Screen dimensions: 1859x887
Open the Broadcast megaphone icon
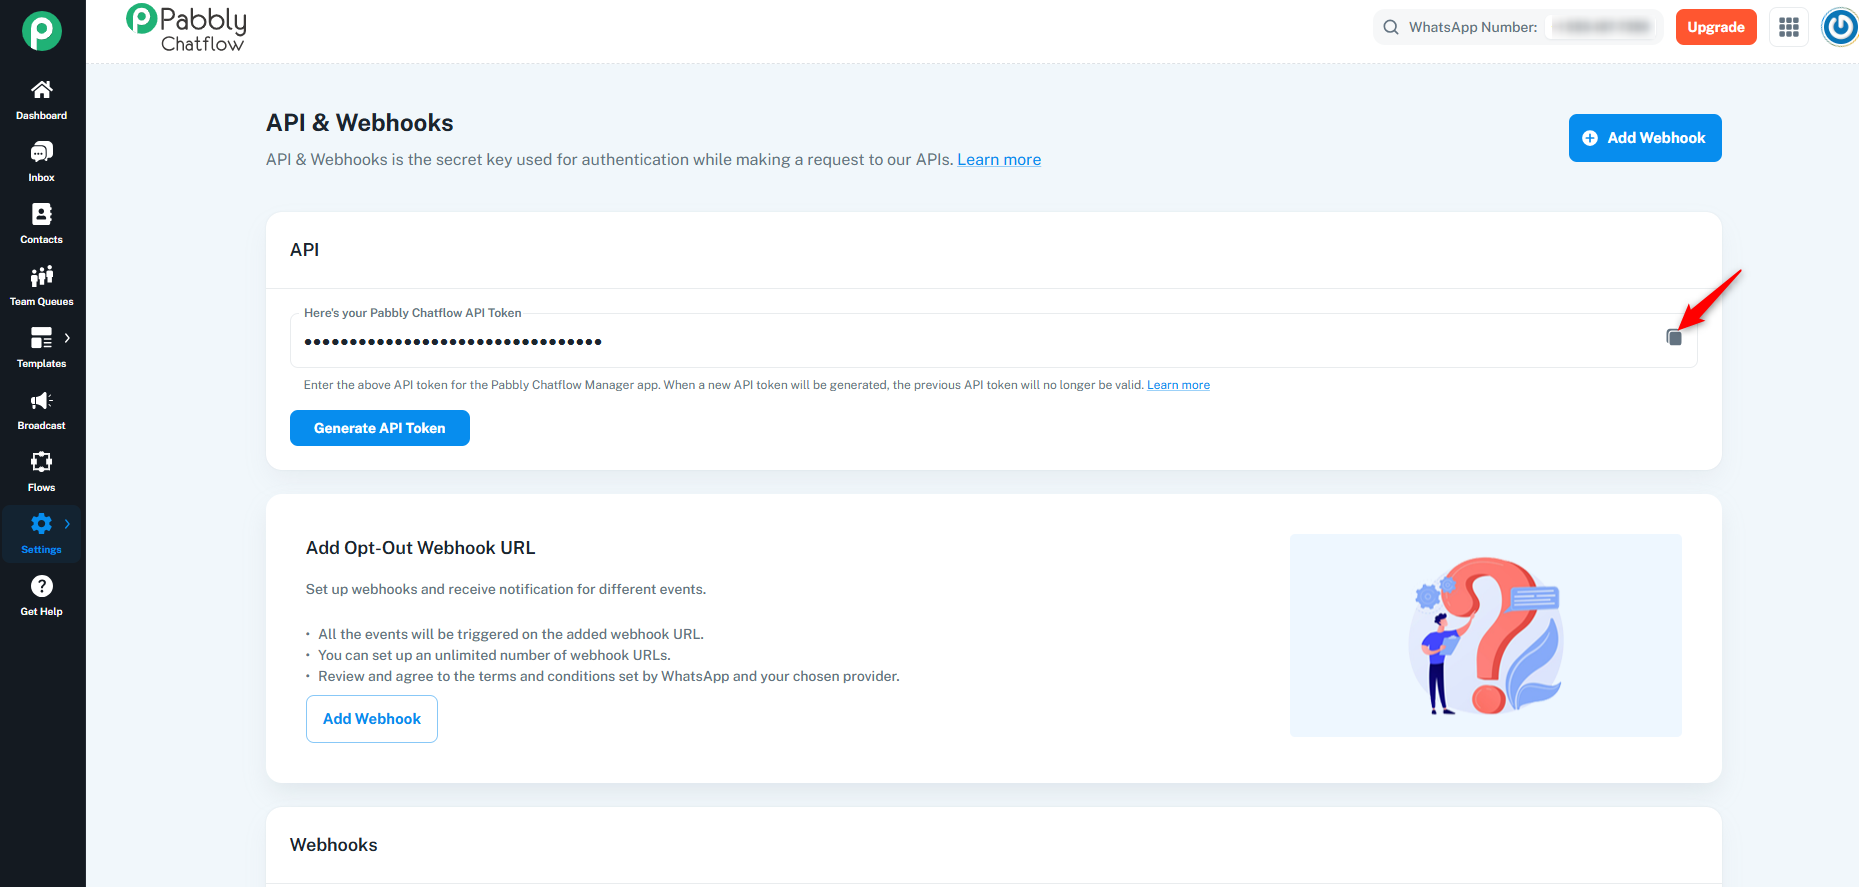(x=42, y=400)
